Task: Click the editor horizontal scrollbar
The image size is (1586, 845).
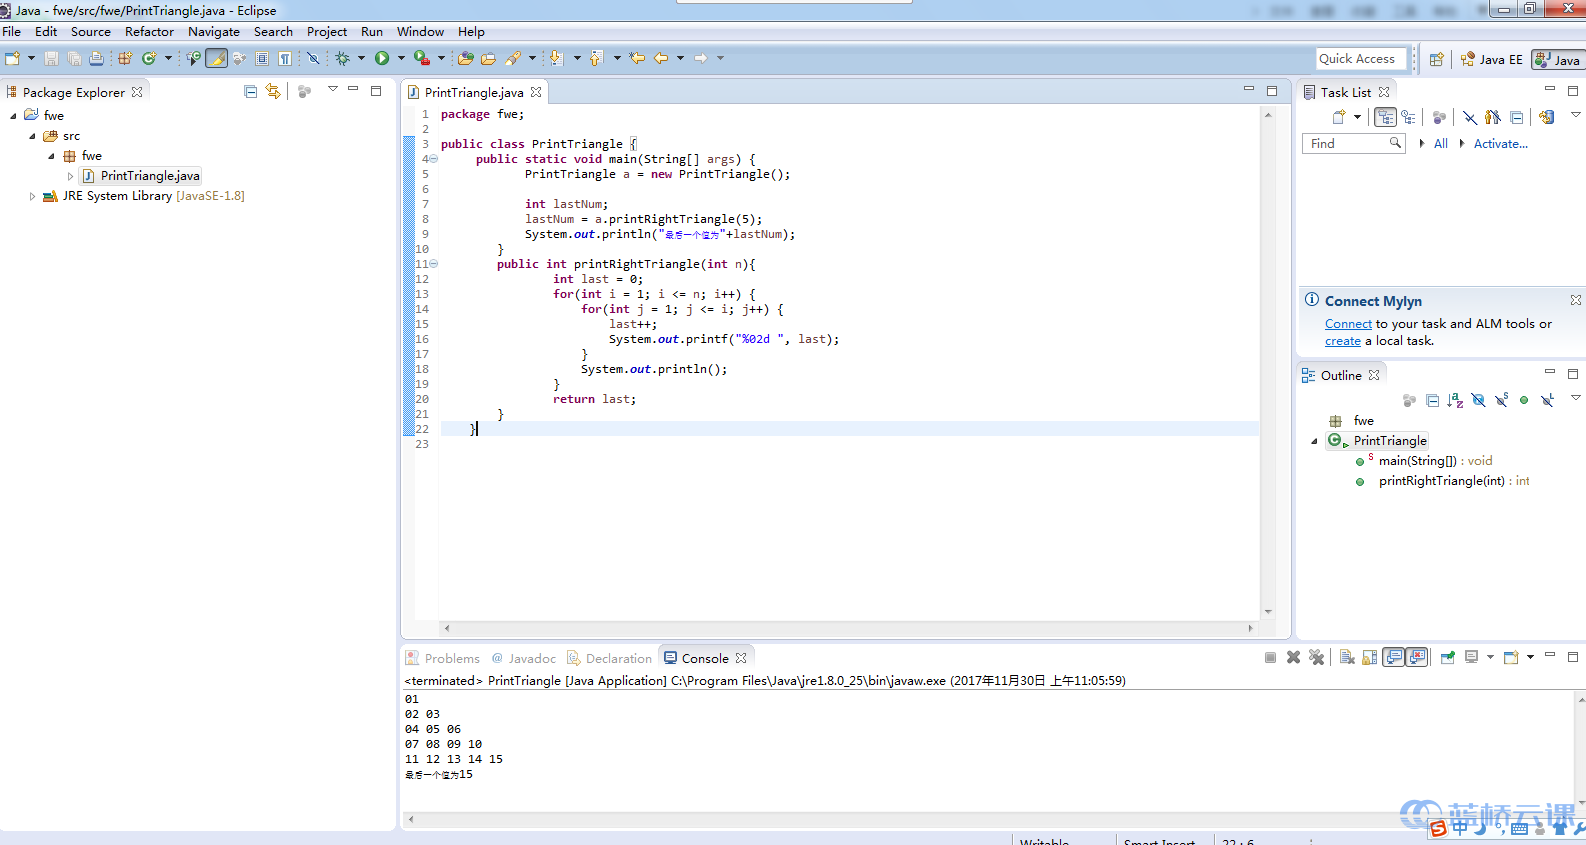Action: [x=847, y=628]
